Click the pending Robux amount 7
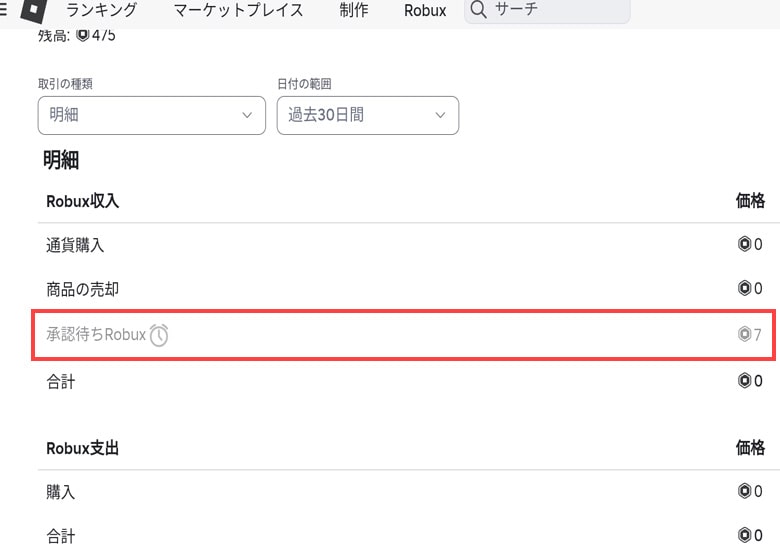This screenshot has width=780, height=550. [x=757, y=335]
